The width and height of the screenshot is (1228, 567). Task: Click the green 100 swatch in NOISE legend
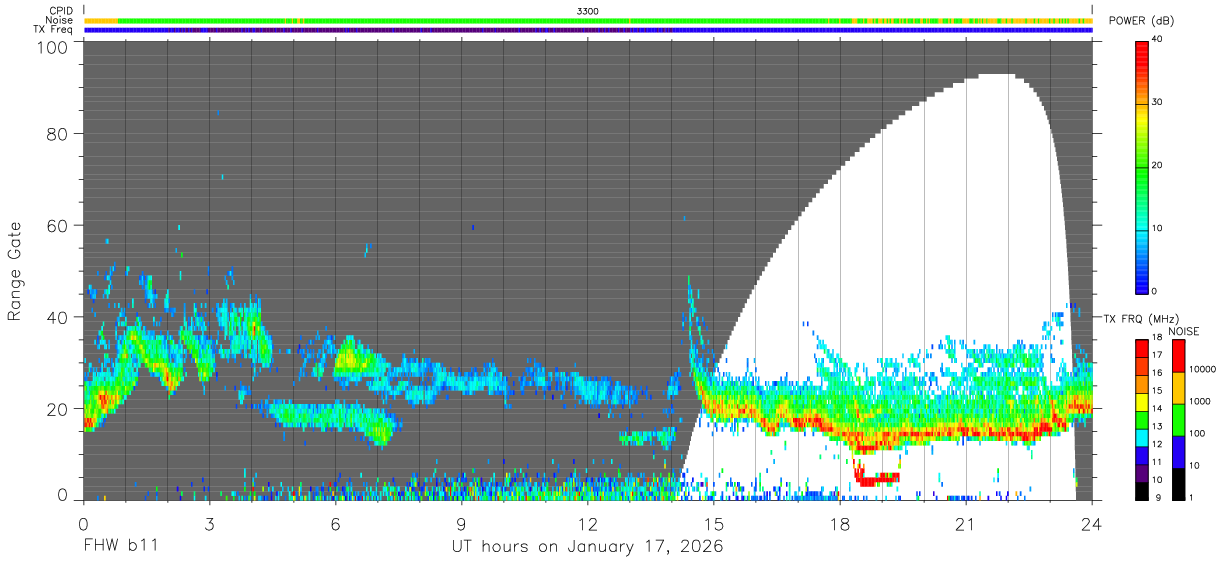coord(1177,420)
